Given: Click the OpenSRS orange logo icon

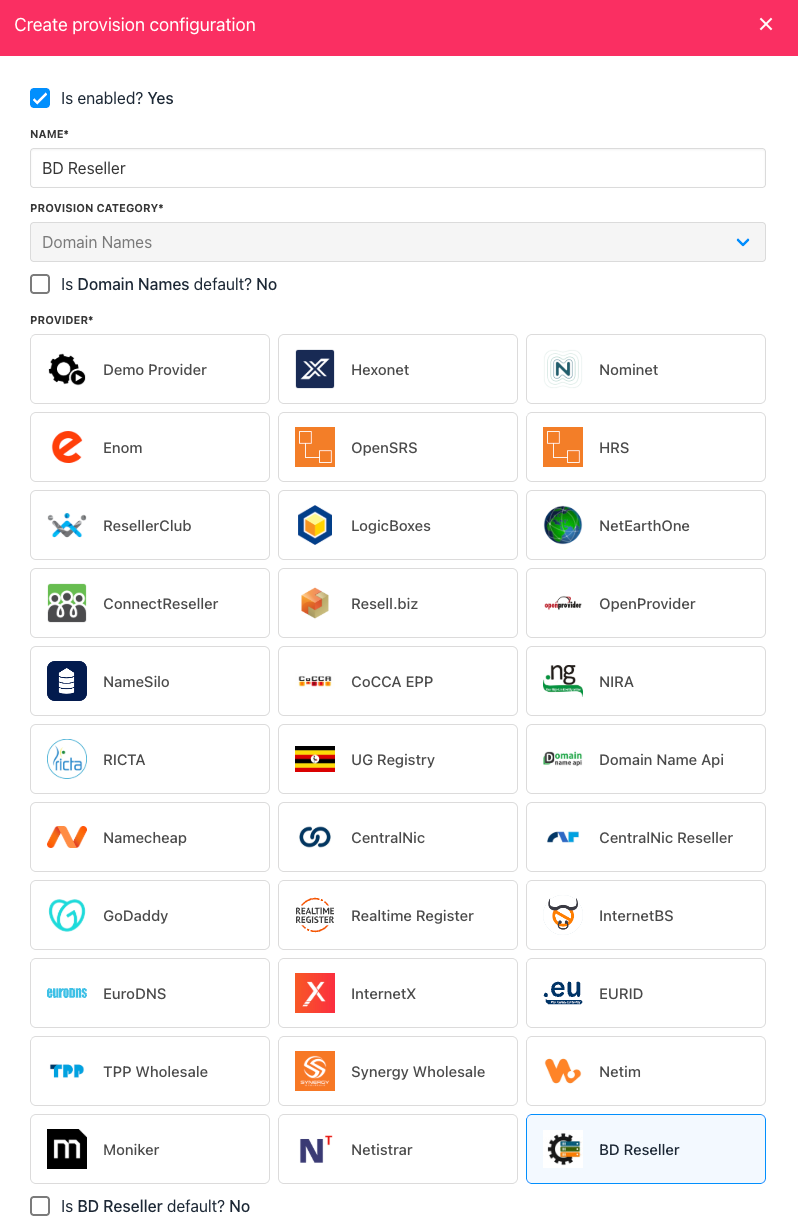Looking at the screenshot, I should (315, 448).
